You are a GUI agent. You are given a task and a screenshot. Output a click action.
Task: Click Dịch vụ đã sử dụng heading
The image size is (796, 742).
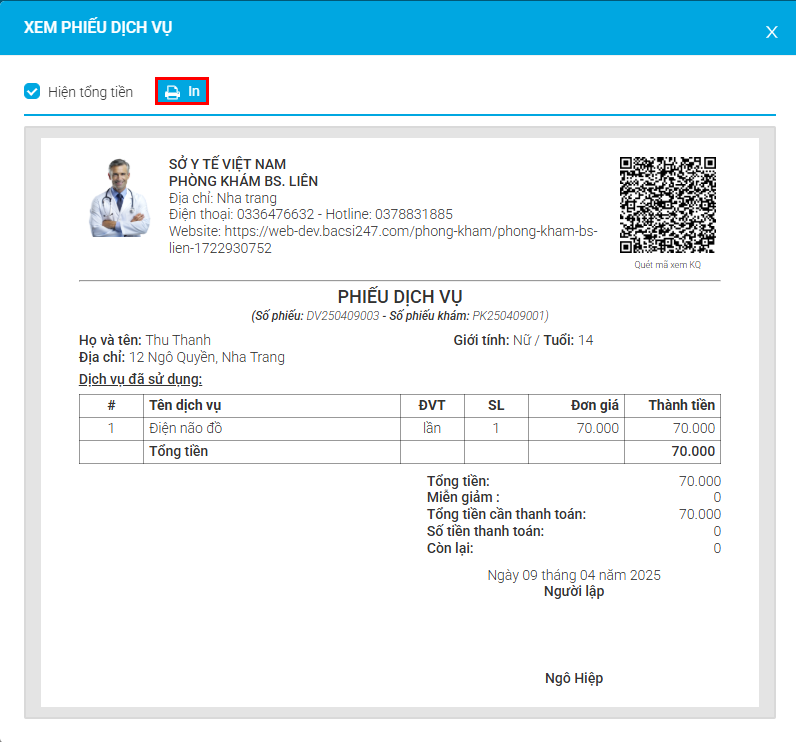pyautogui.click(x=141, y=379)
